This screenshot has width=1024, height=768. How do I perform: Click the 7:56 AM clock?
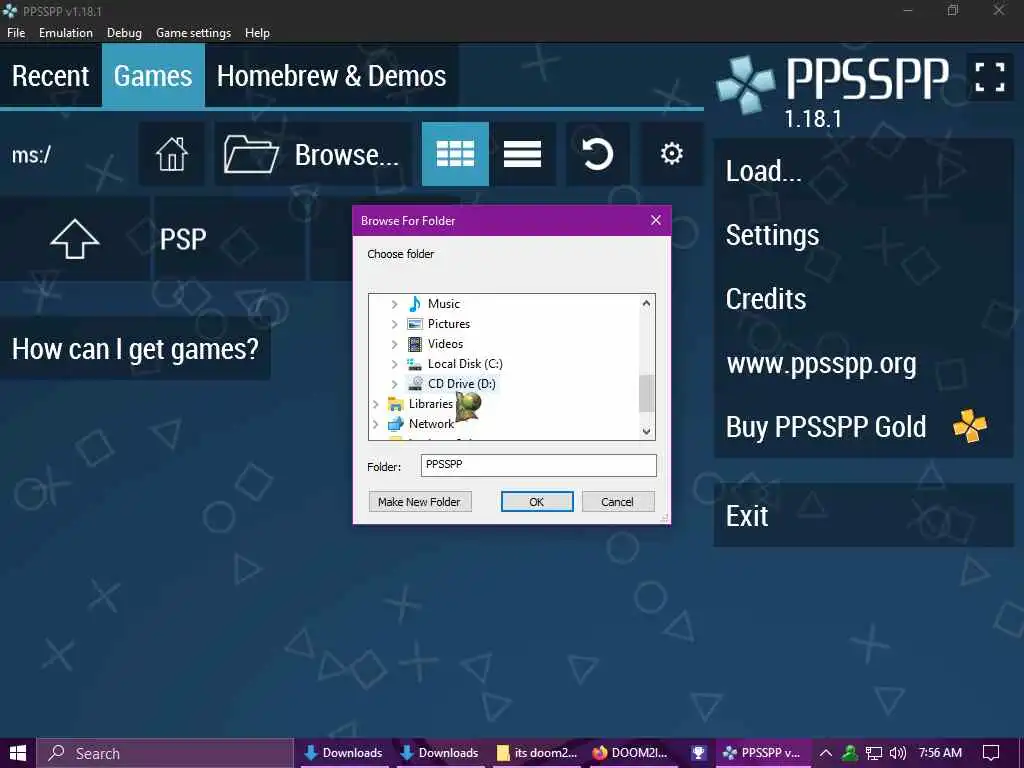(x=940, y=753)
